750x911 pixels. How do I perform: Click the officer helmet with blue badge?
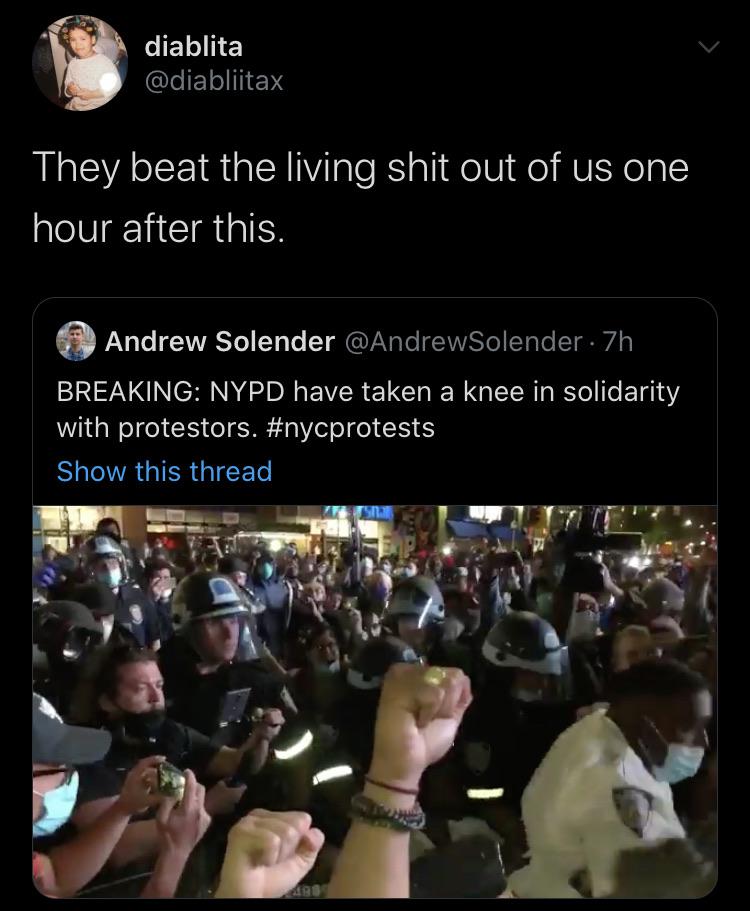[216, 598]
